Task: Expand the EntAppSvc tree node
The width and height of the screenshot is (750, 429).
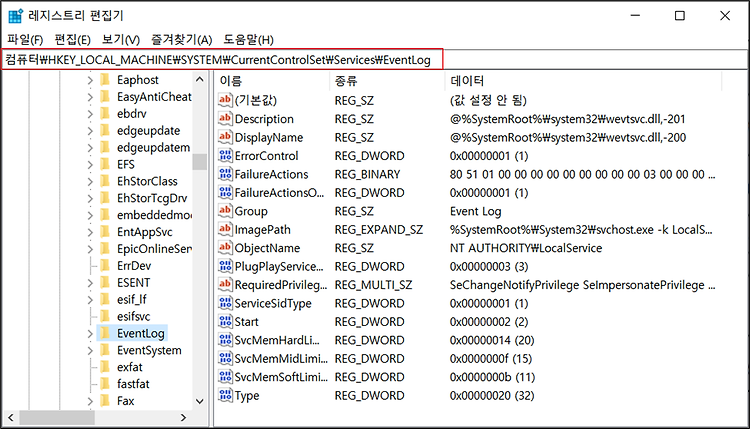Action: click(x=90, y=232)
